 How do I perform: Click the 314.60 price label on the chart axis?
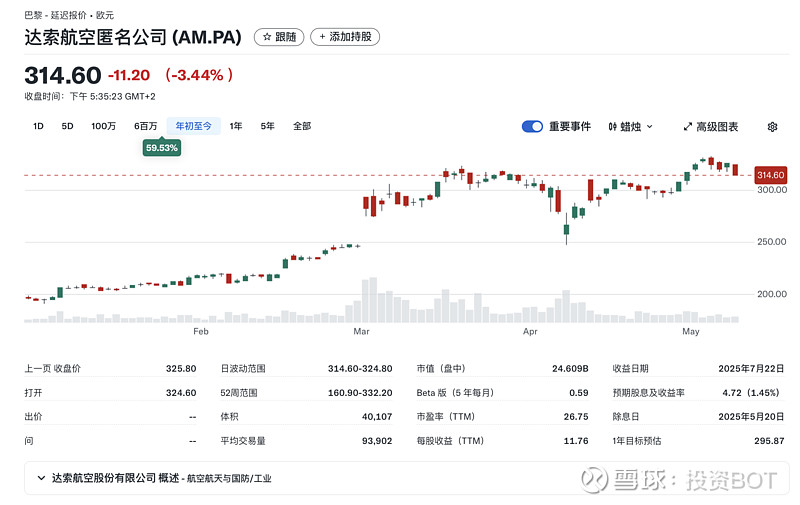770,175
